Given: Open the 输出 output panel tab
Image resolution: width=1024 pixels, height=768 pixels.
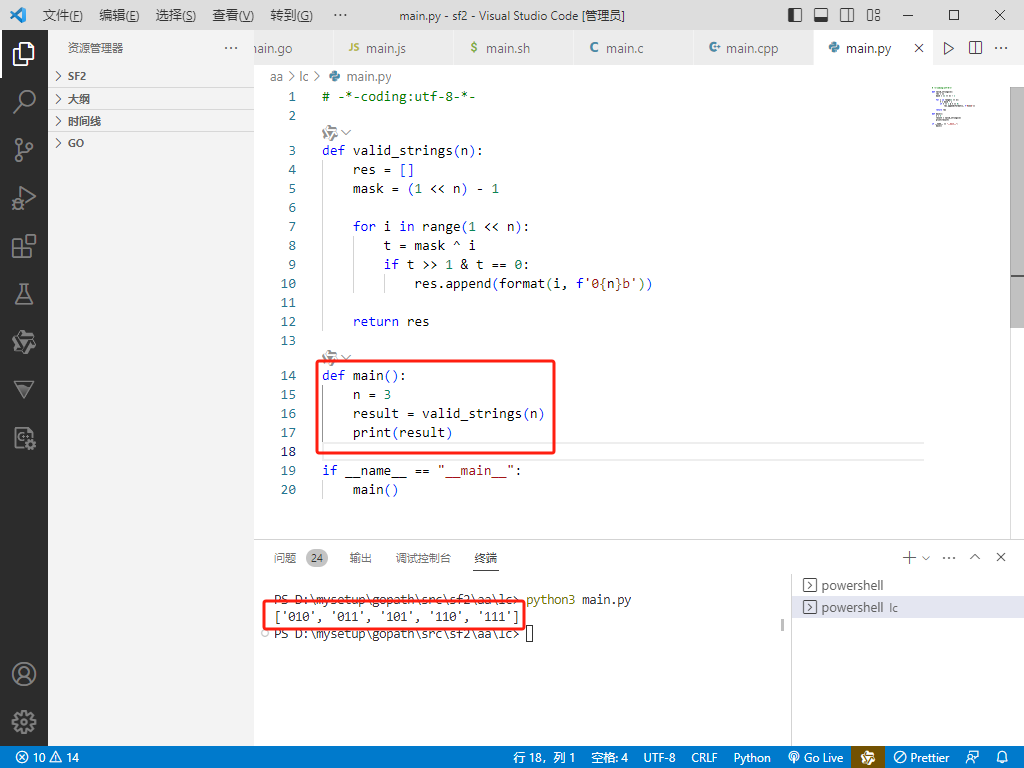Looking at the screenshot, I should [360, 558].
